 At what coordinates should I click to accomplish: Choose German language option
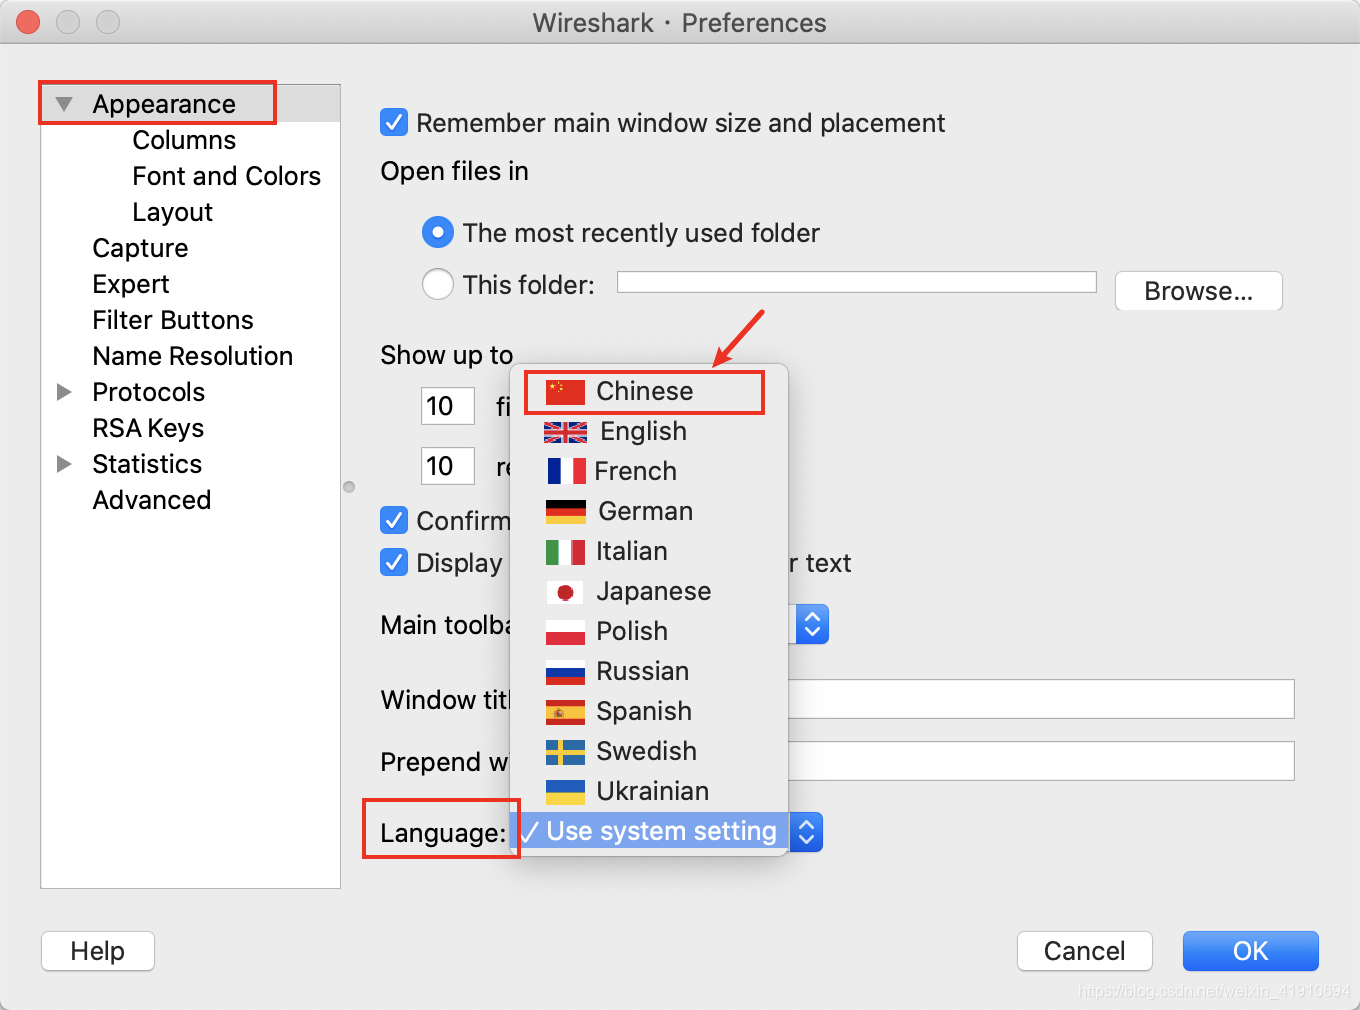click(x=649, y=511)
